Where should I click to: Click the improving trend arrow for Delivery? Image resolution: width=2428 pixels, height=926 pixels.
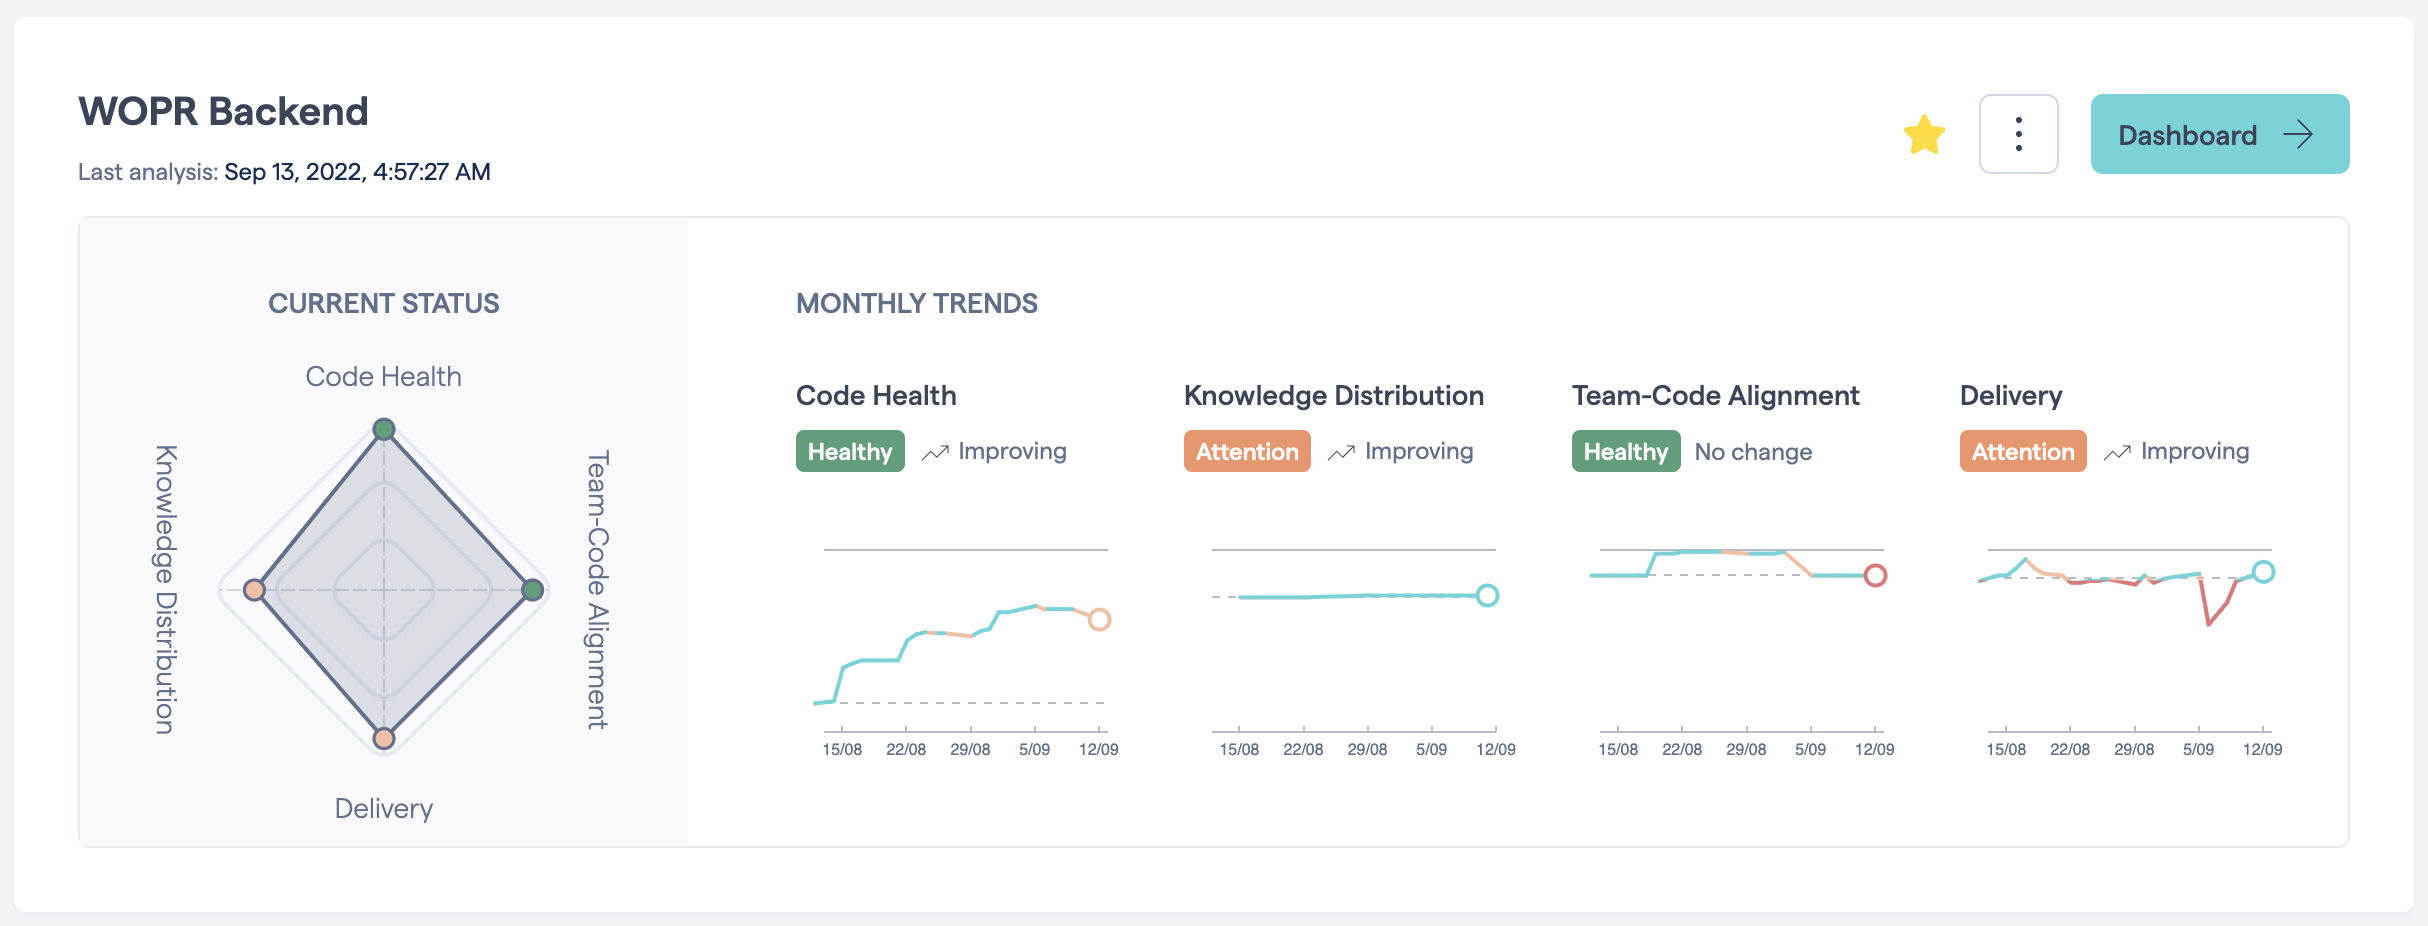[2115, 452]
